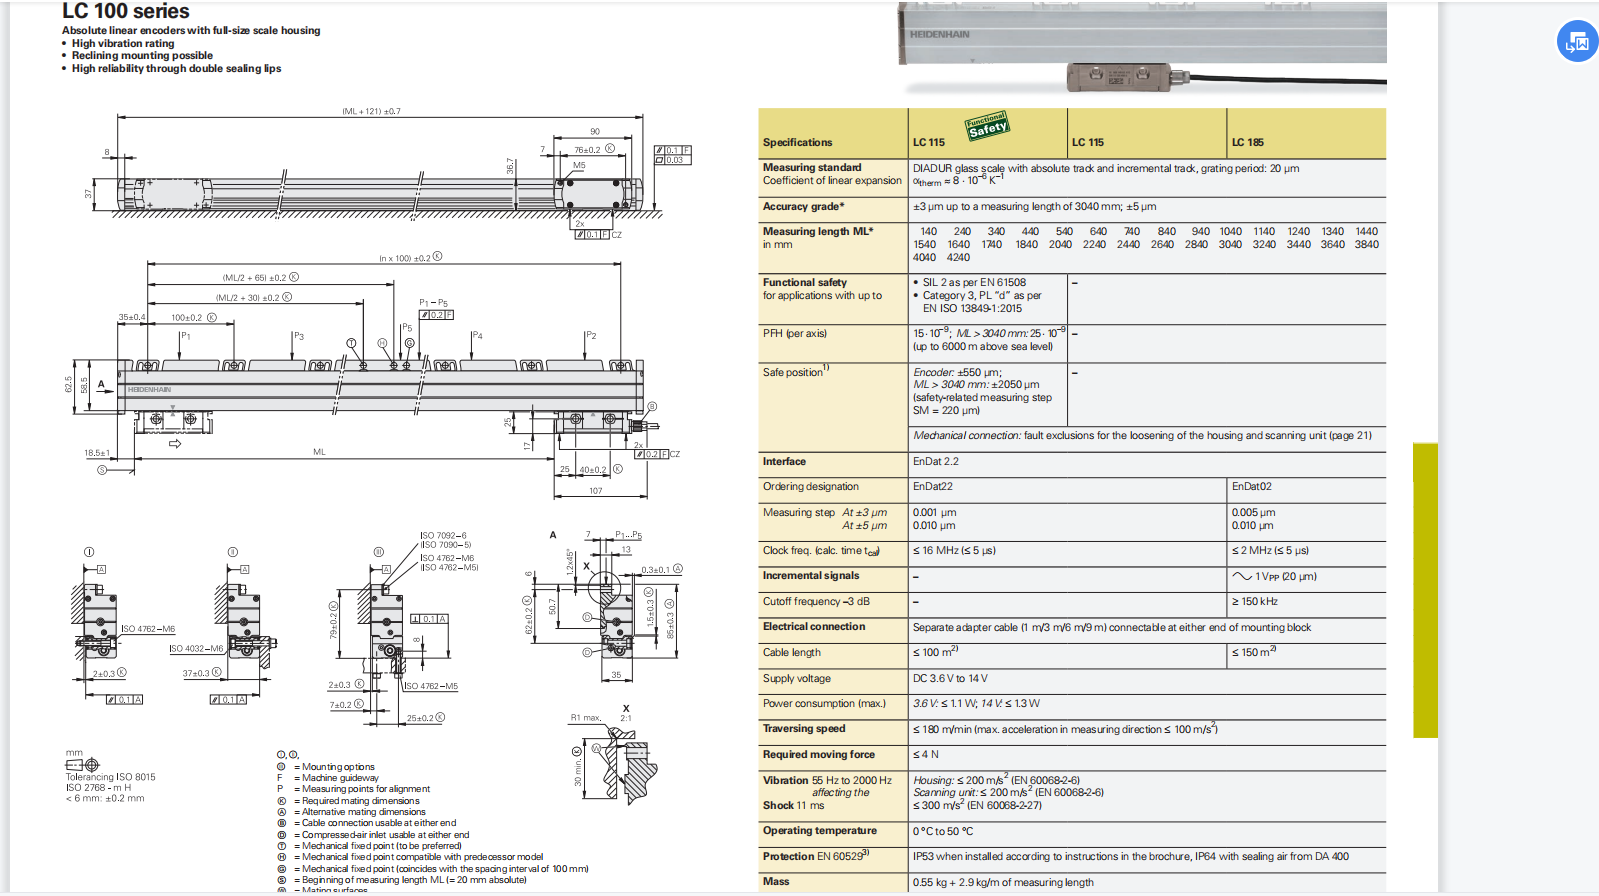Click the blue floating image translate button
Image resolution: width=1599 pixels, height=896 pixels.
coord(1577,41)
